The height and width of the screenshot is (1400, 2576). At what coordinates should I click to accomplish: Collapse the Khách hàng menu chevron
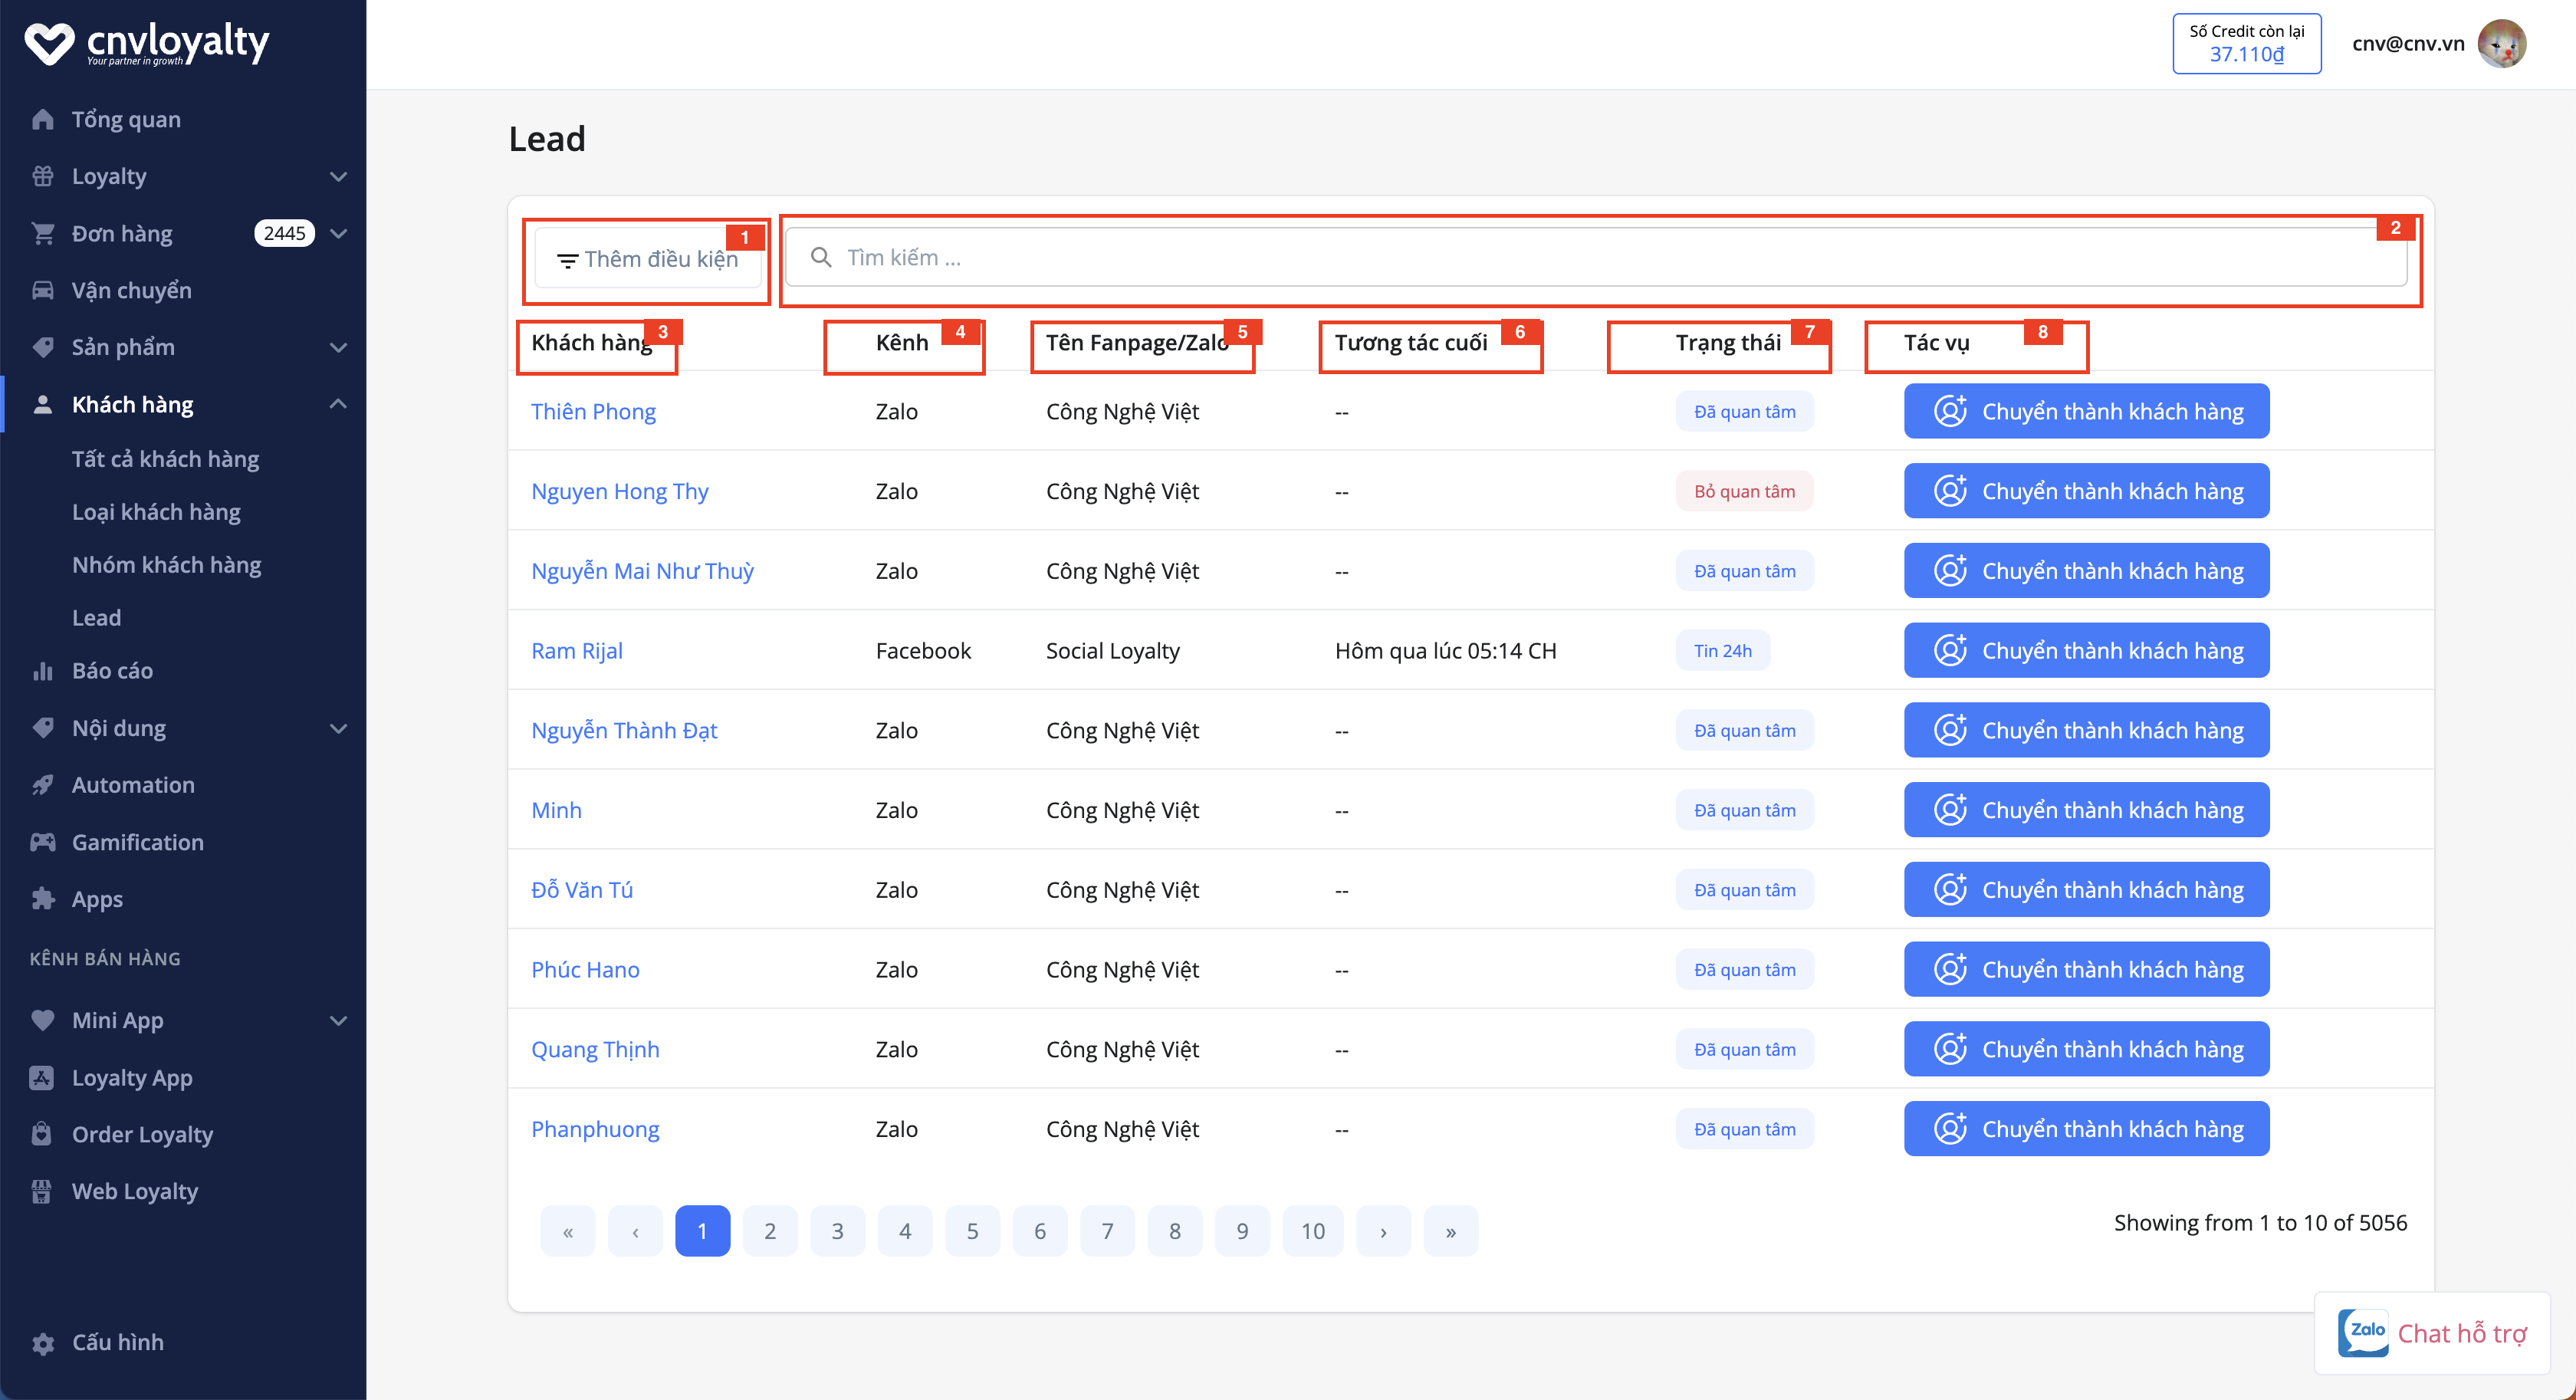coord(338,404)
